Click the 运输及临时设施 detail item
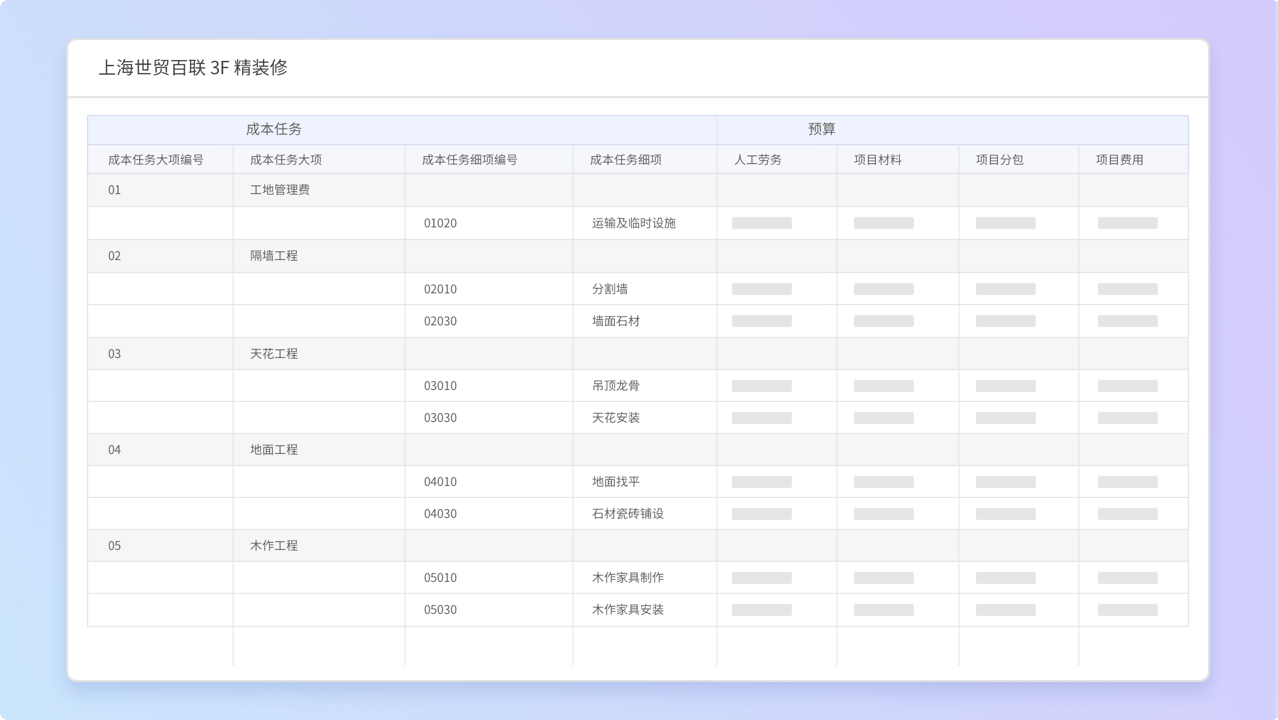Image resolution: width=1278 pixels, height=720 pixels. click(633, 223)
